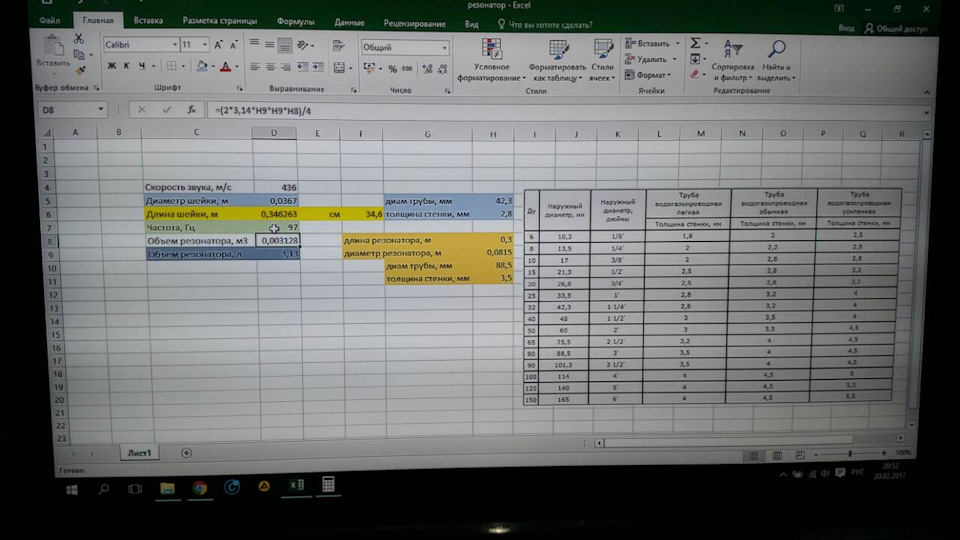The width and height of the screenshot is (960, 540).
Task: Click the Общий доступ share button
Action: 896,28
